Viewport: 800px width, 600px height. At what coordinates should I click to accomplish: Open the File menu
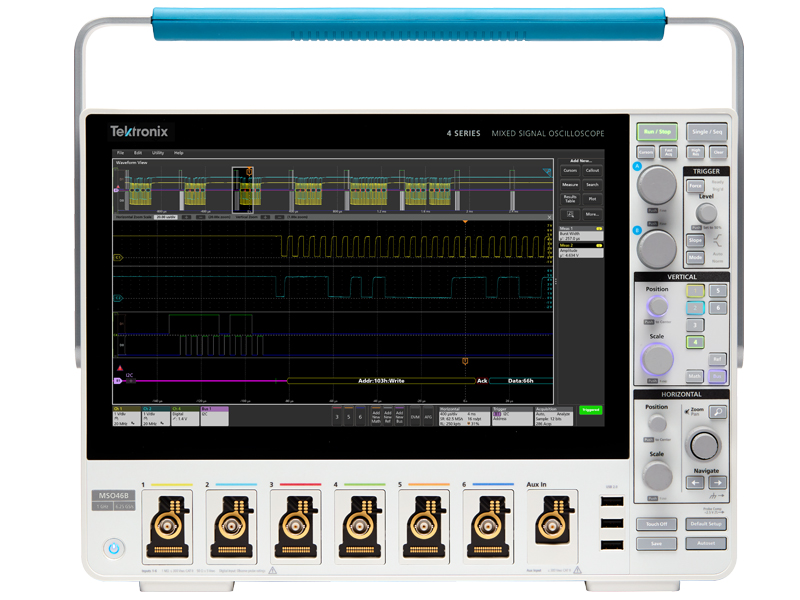pos(120,153)
